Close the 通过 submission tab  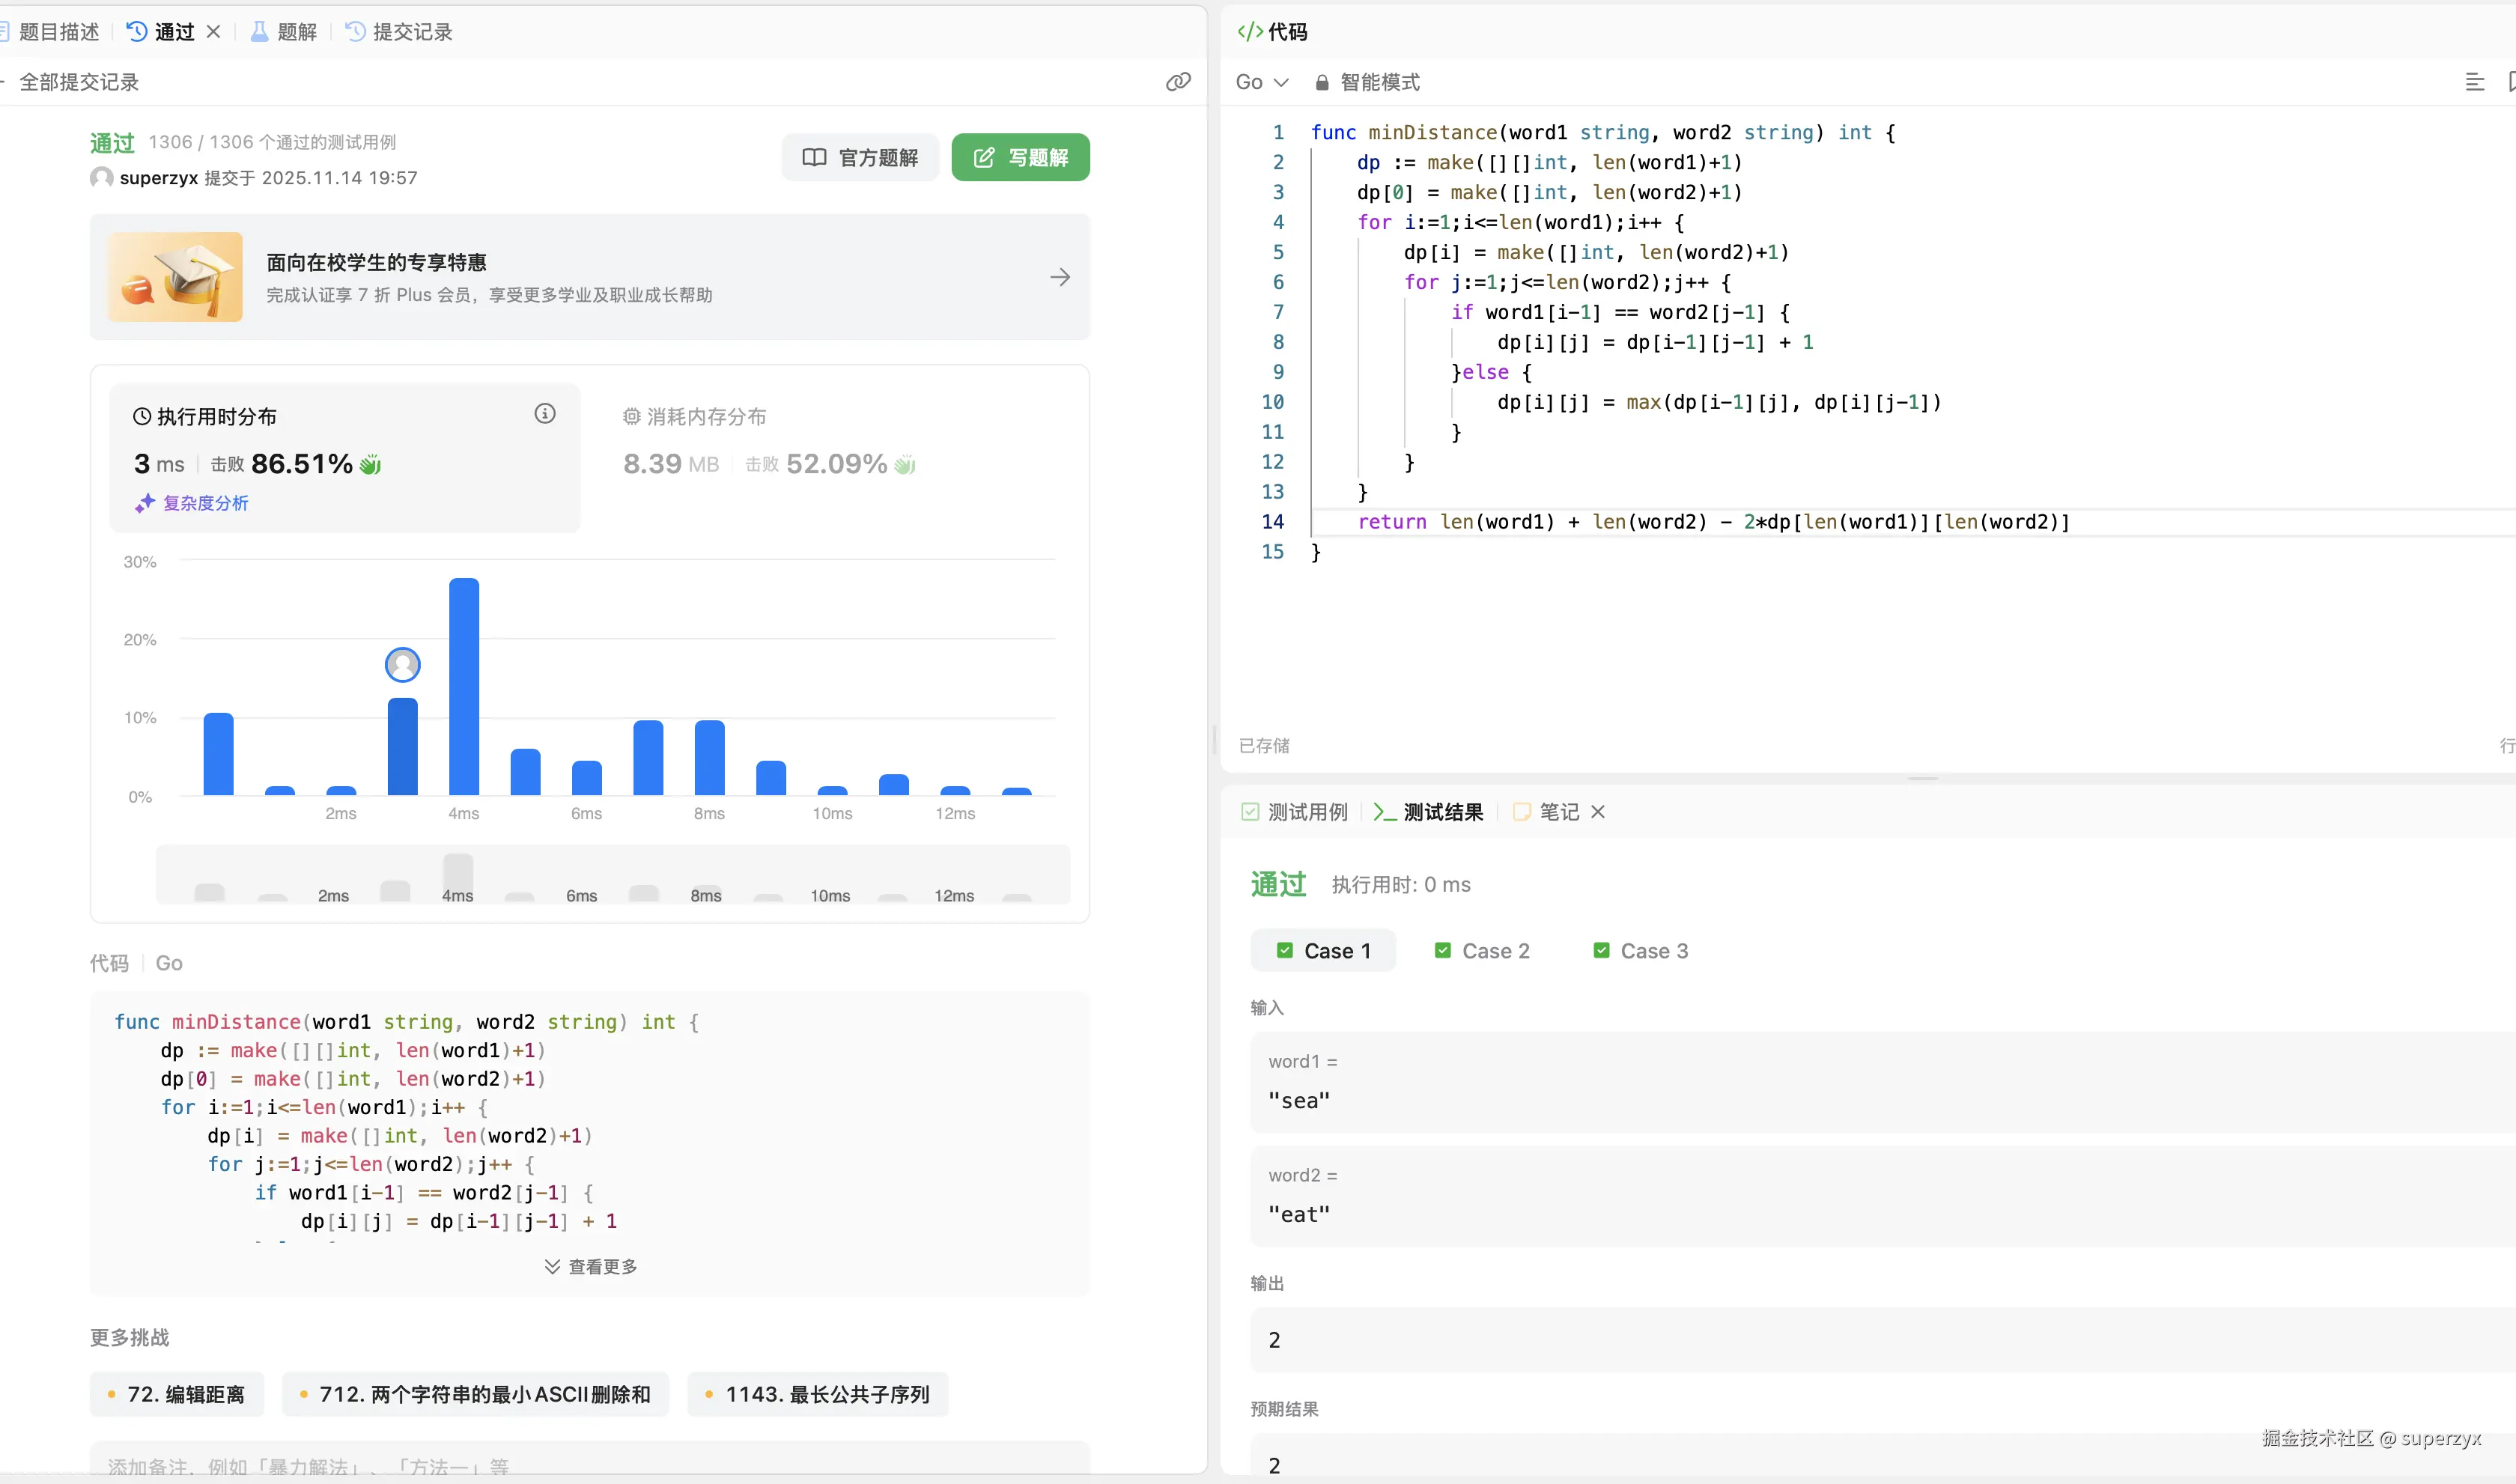(x=213, y=32)
